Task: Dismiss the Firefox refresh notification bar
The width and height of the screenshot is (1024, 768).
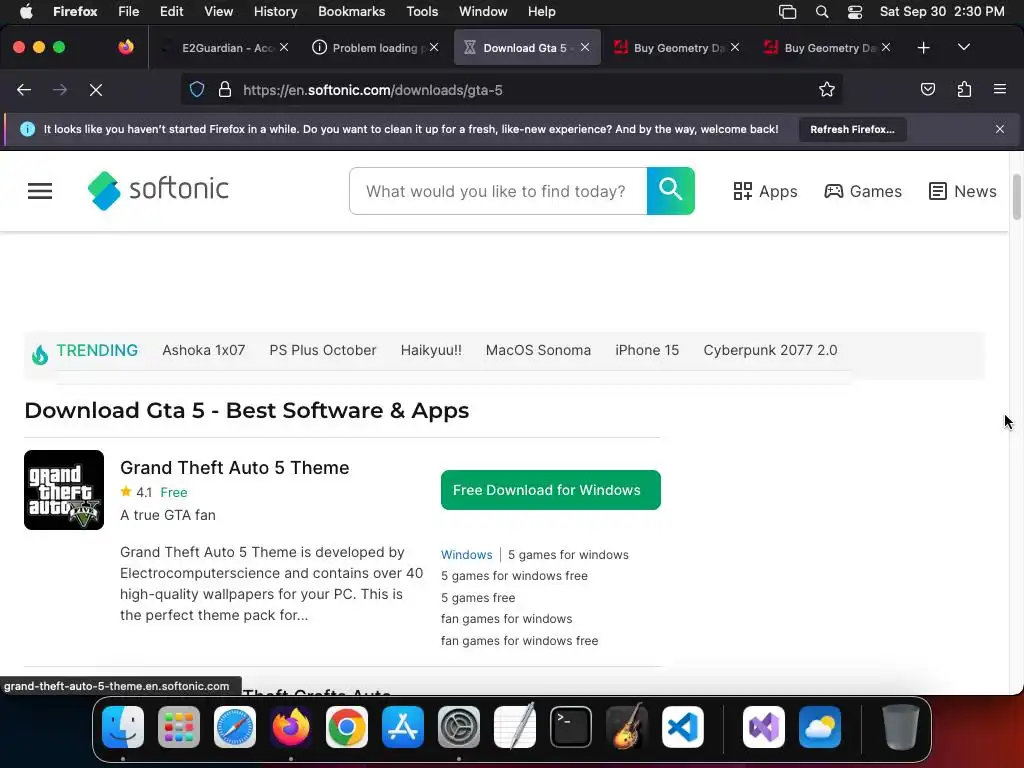Action: coord(1000,129)
